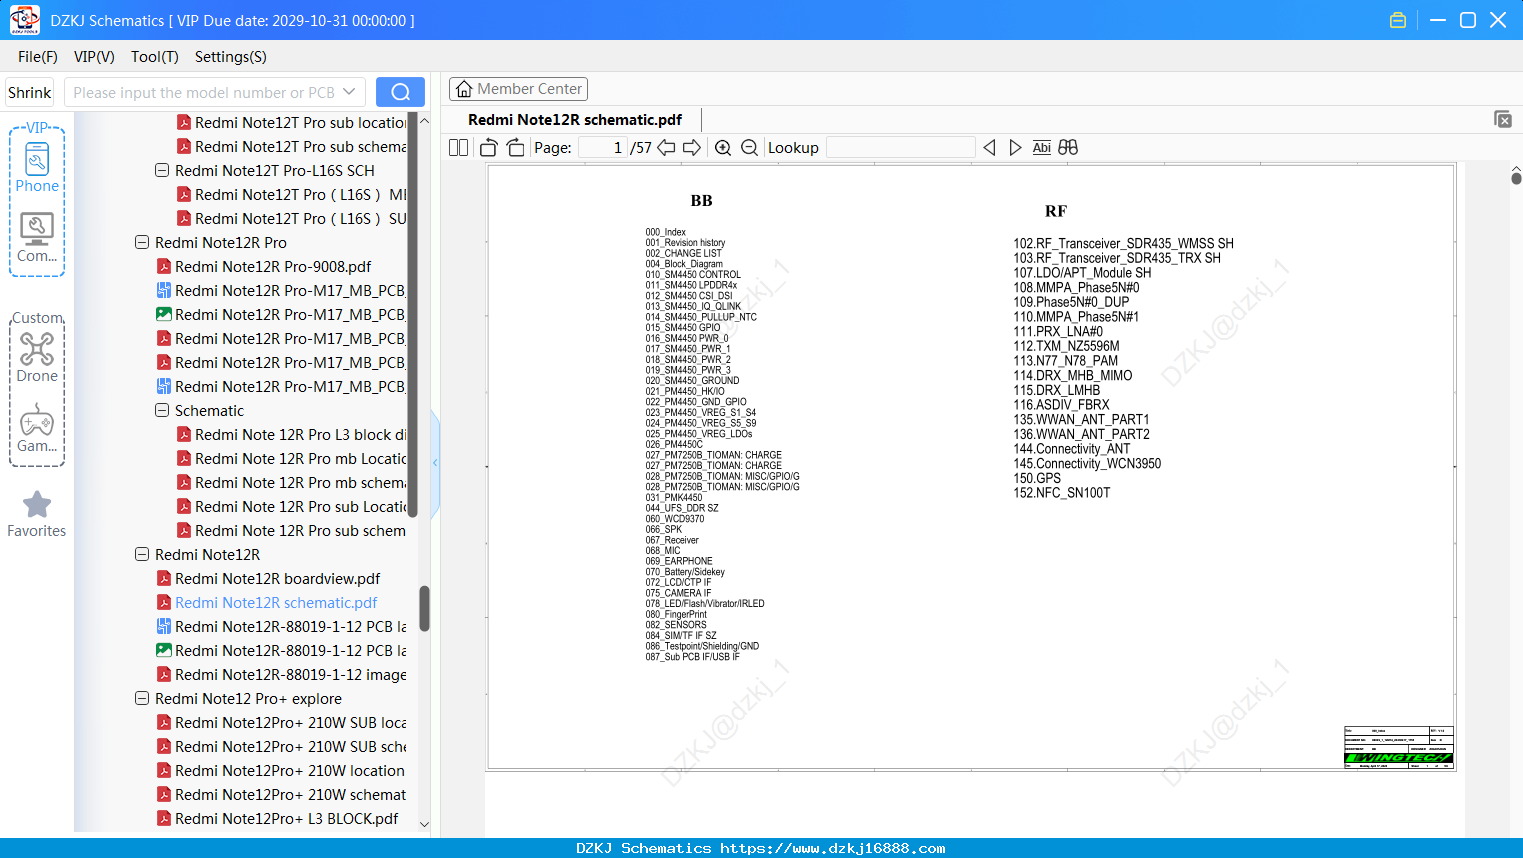Open the Game console category

coord(37,428)
